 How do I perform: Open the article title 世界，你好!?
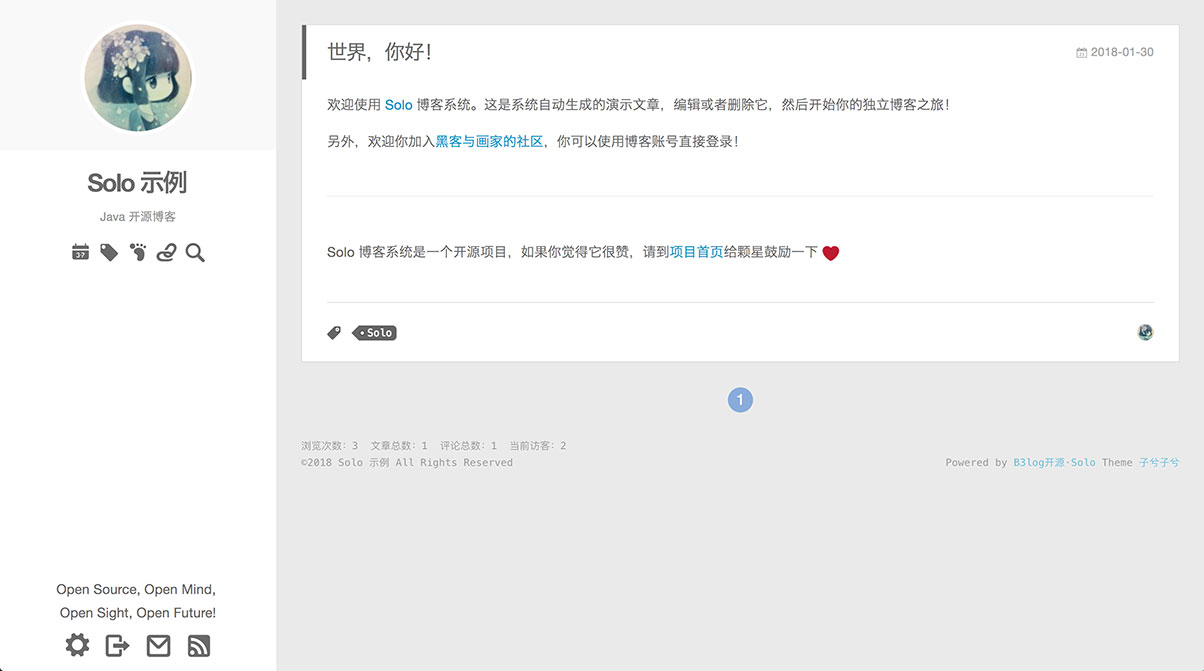(x=379, y=52)
